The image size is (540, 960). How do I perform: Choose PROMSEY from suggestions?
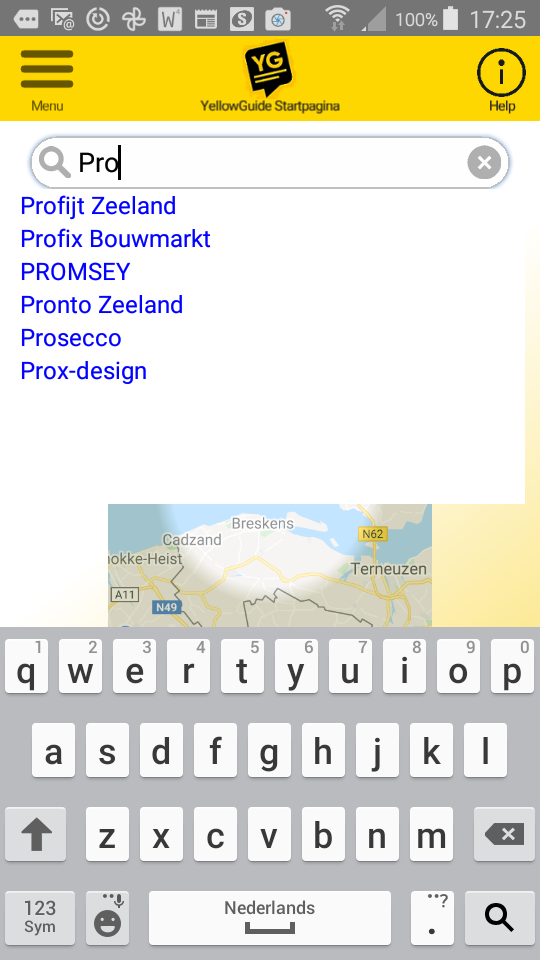tap(75, 272)
